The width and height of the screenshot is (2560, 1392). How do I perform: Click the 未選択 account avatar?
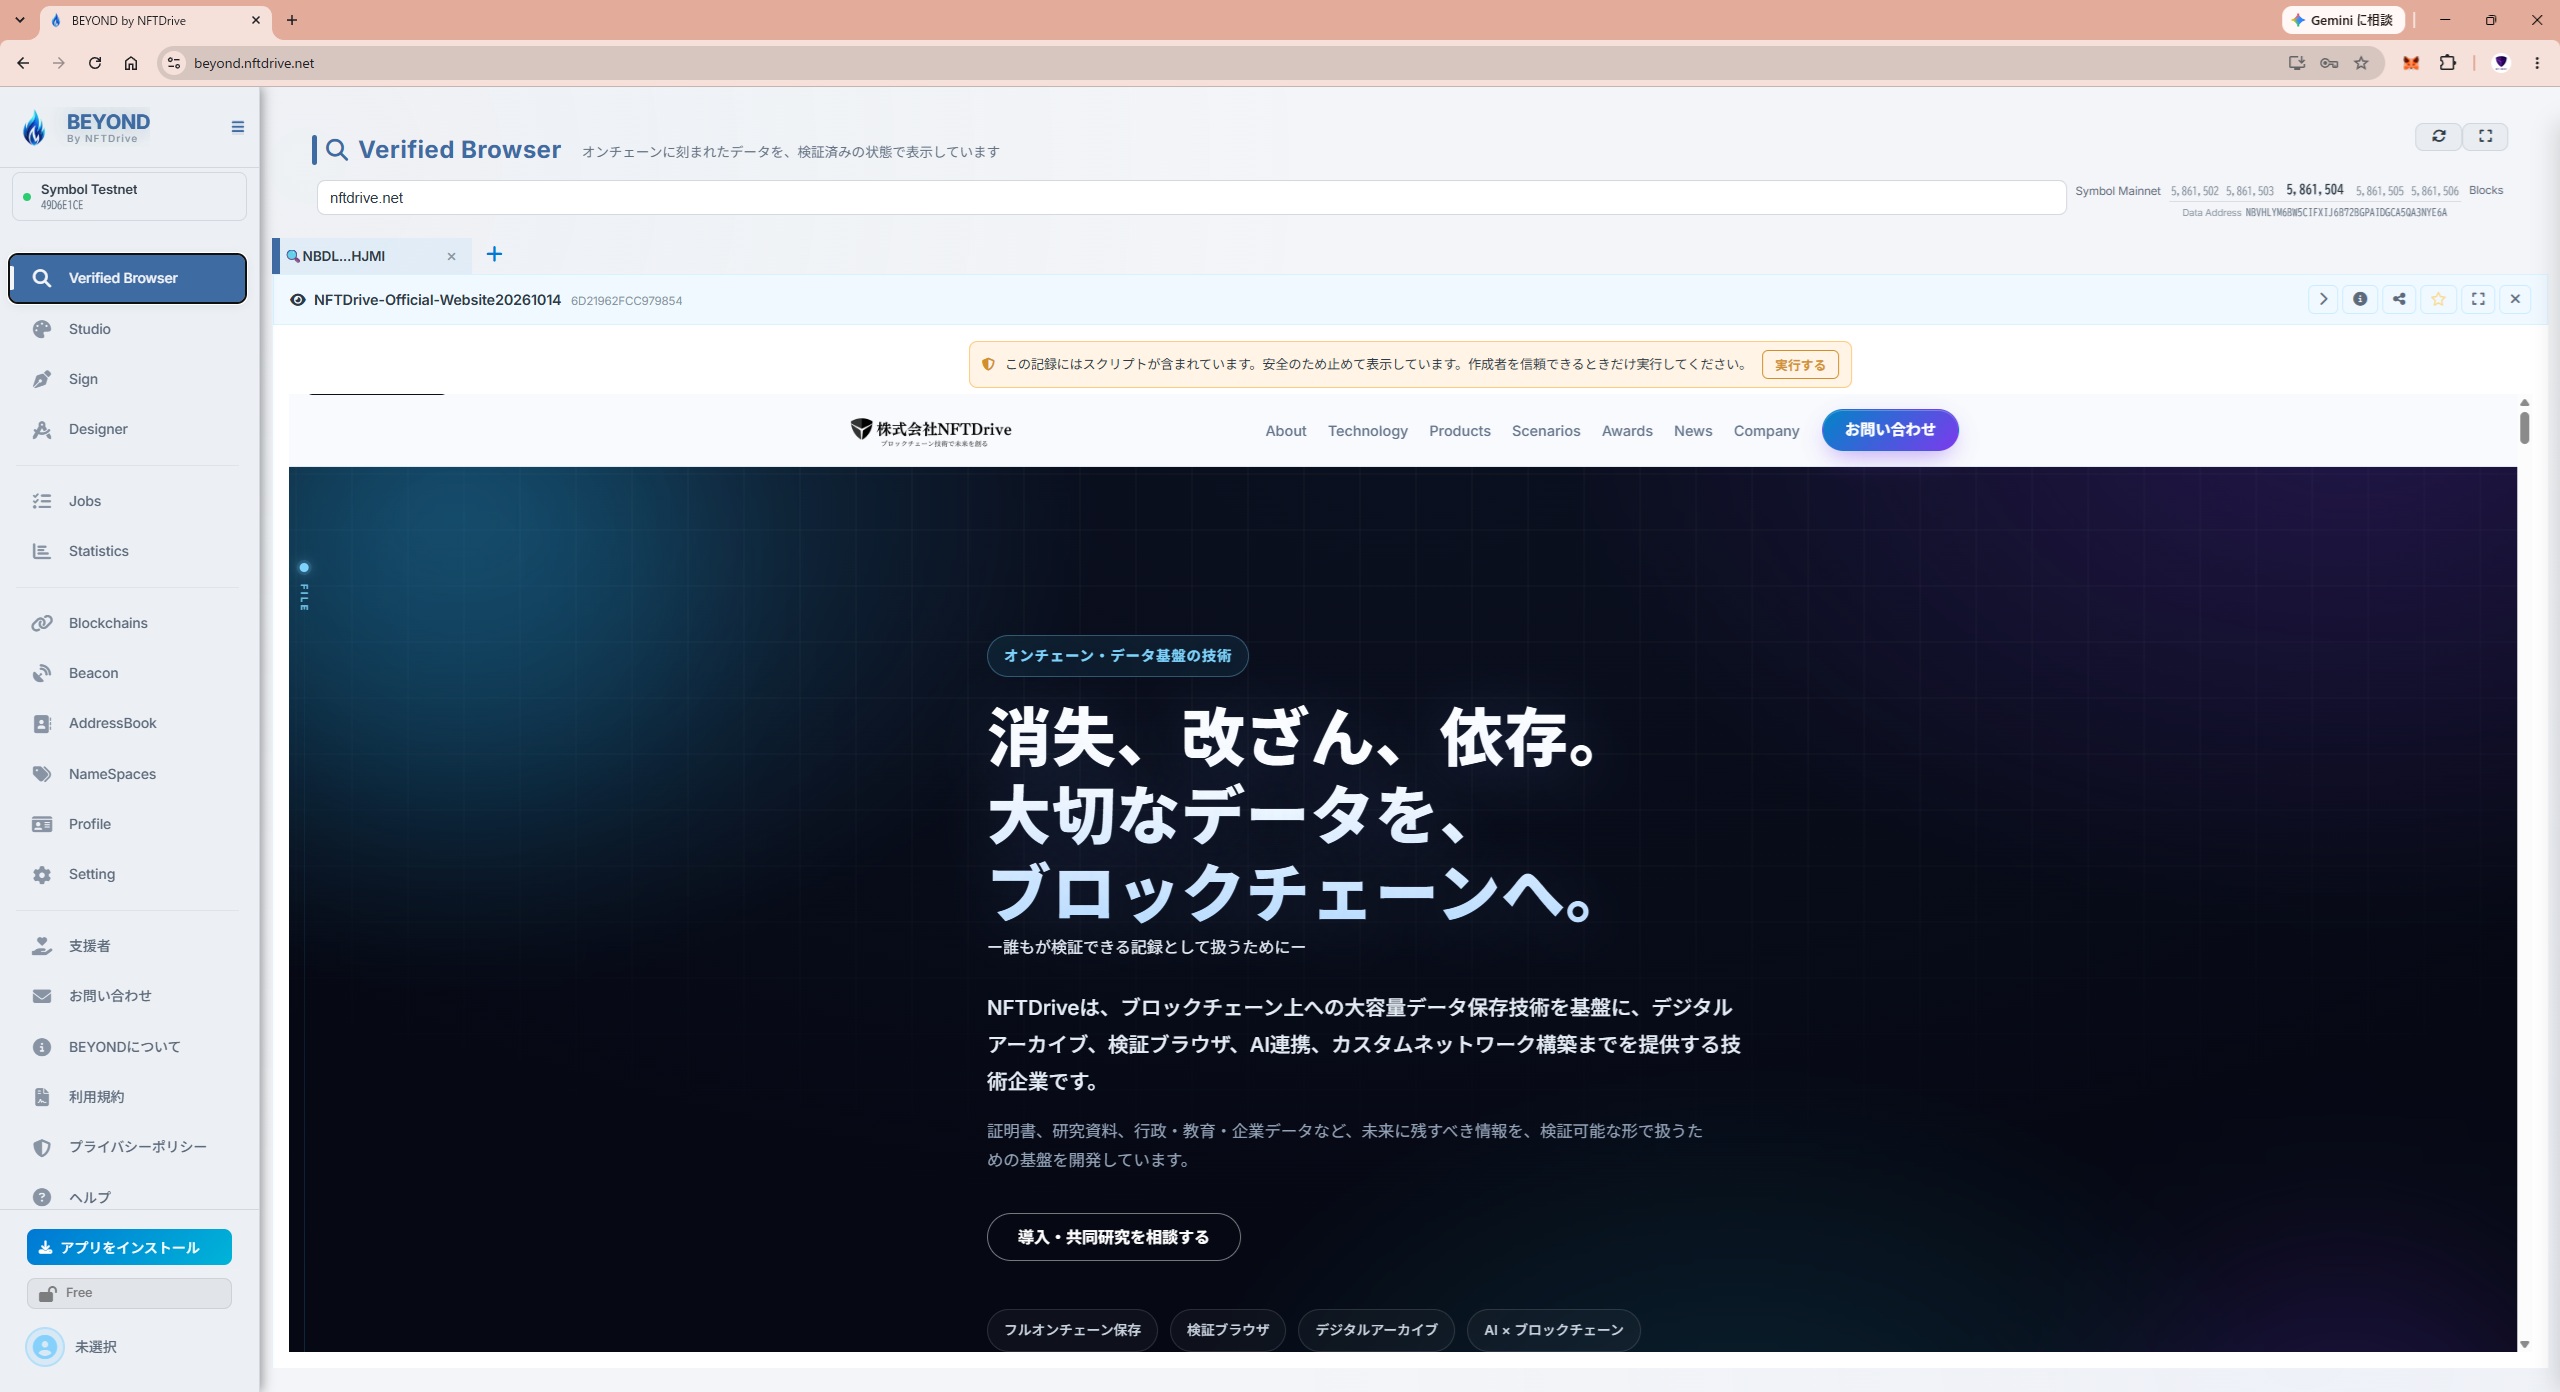coord(45,1347)
